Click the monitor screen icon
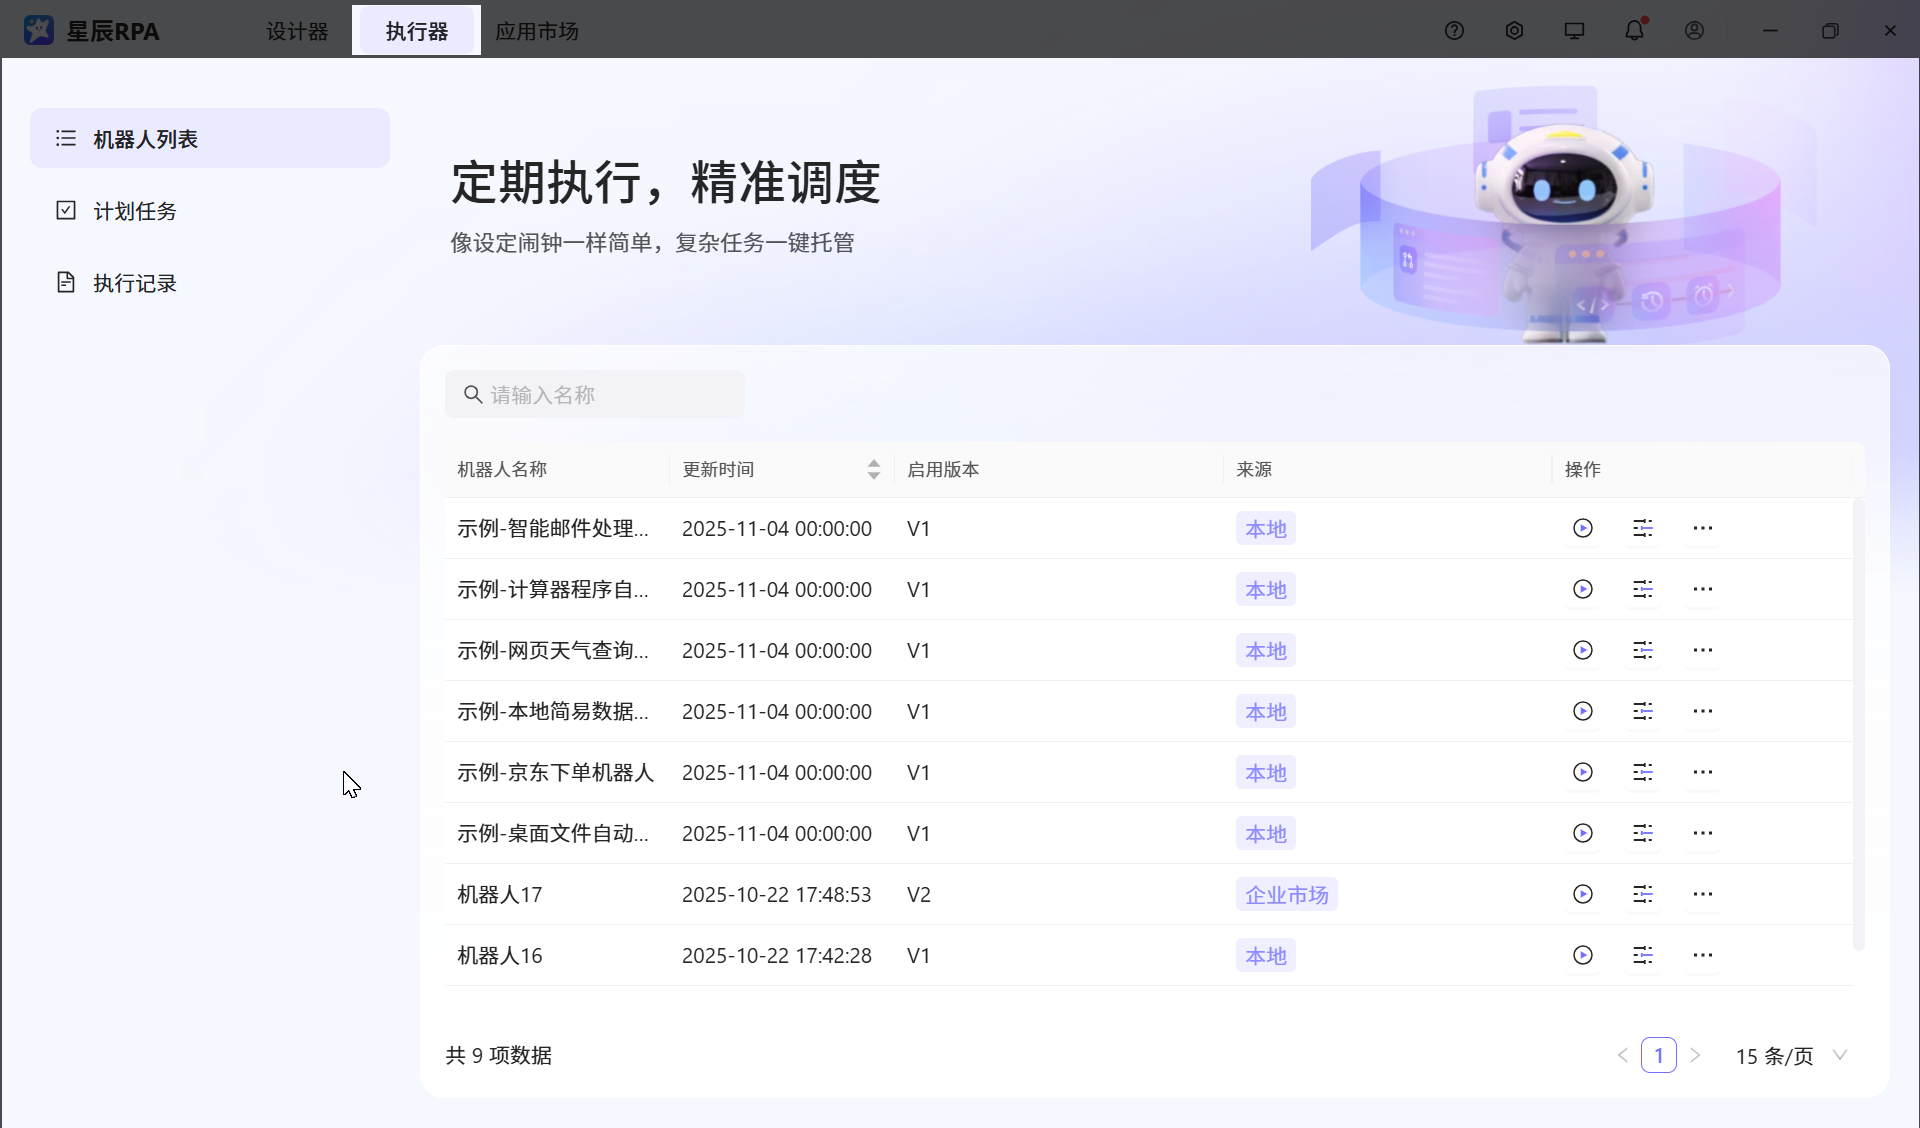Image resolution: width=1920 pixels, height=1128 pixels. coord(1574,31)
